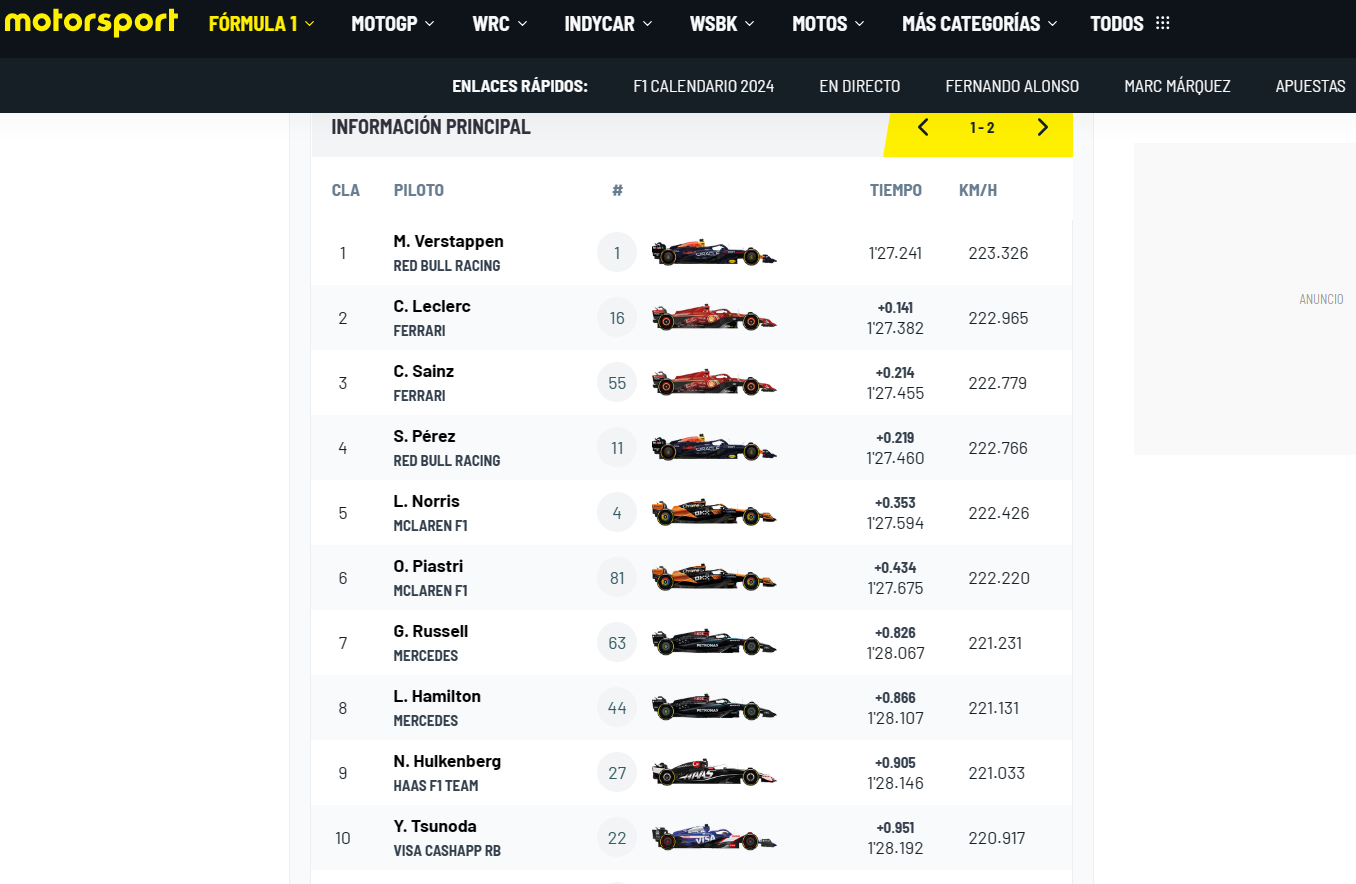This screenshot has height=884, width=1356.
Task: Click Hulkenberg's Haas car image
Action: pyautogui.click(x=714, y=773)
